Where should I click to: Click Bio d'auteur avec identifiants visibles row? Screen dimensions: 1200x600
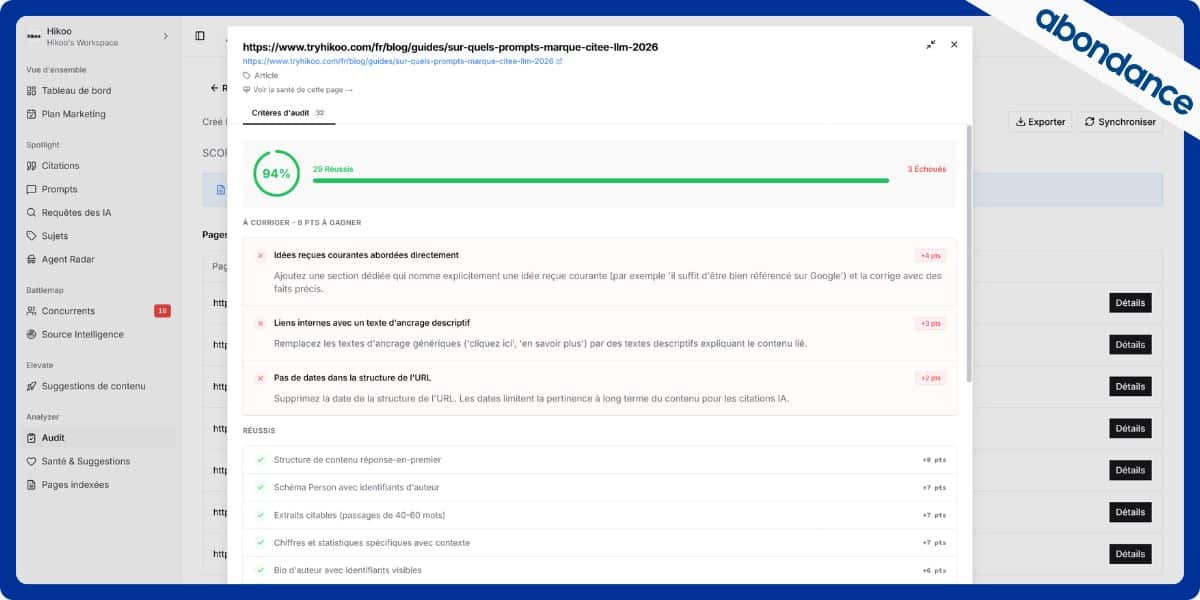599,570
